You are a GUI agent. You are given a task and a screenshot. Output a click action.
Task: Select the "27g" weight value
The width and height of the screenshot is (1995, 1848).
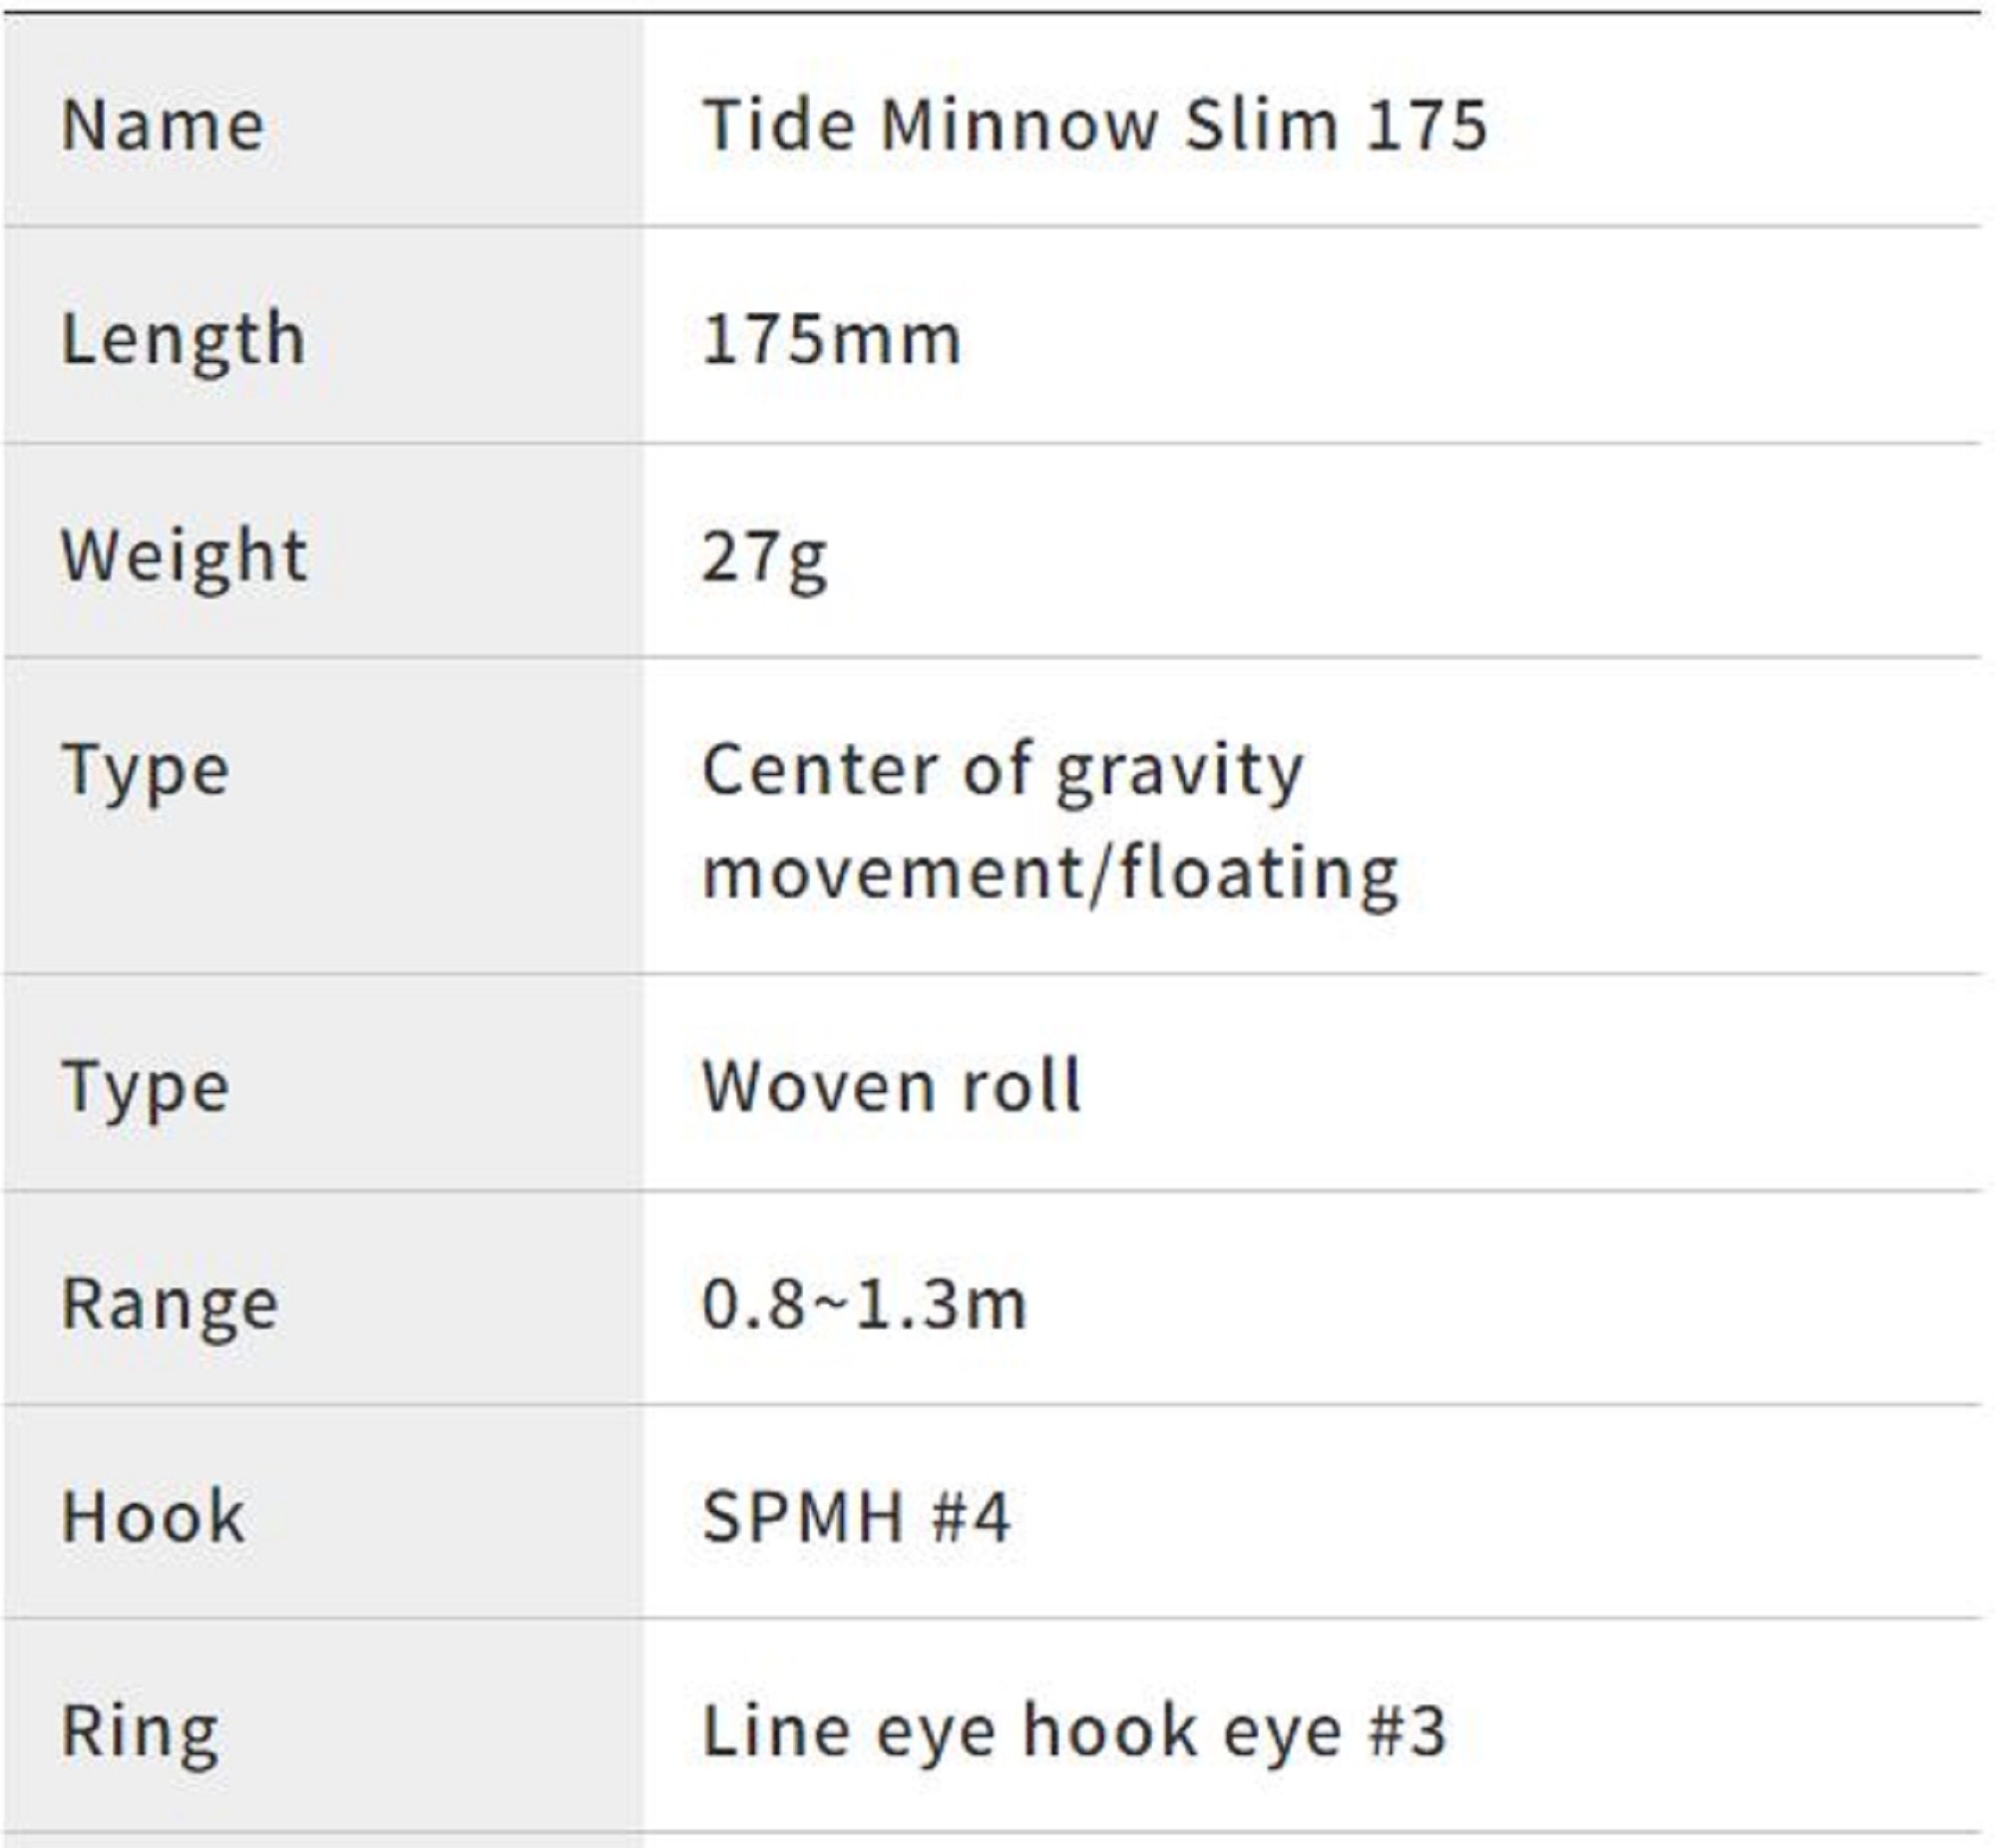click(764, 558)
